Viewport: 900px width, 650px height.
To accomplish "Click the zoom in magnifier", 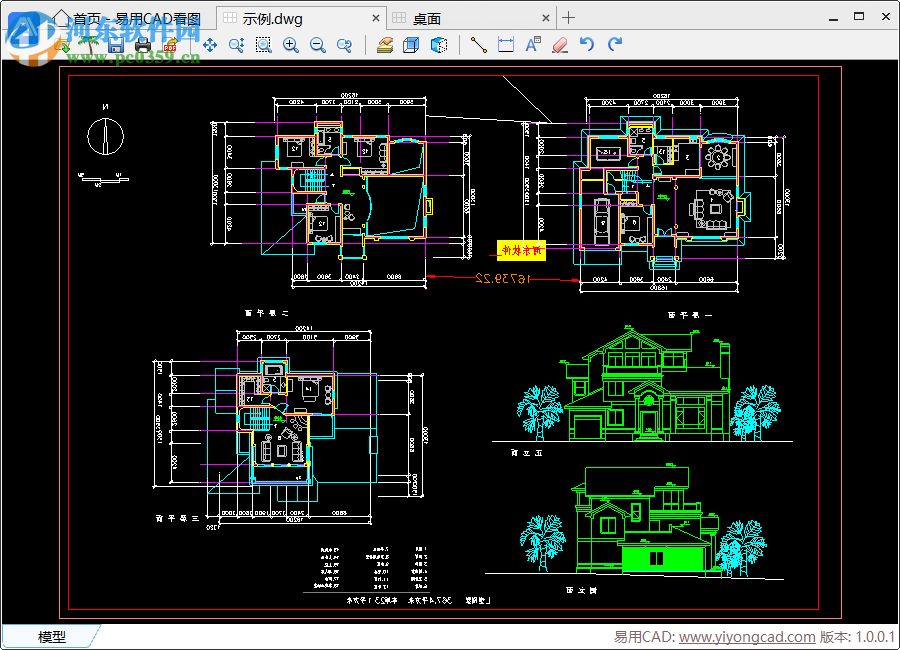I will point(291,44).
